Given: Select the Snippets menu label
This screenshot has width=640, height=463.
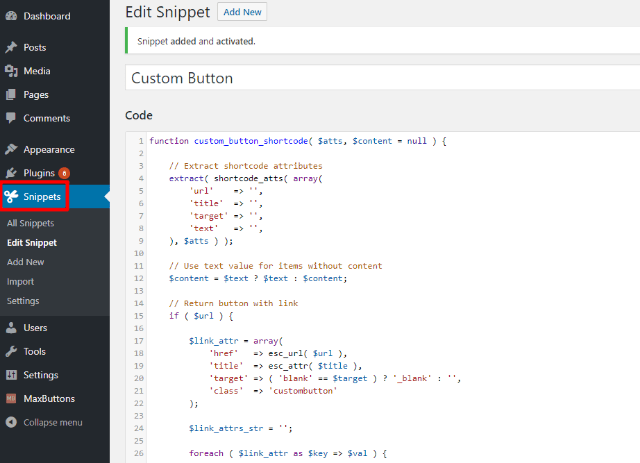Looking at the screenshot, I should click(42, 196).
